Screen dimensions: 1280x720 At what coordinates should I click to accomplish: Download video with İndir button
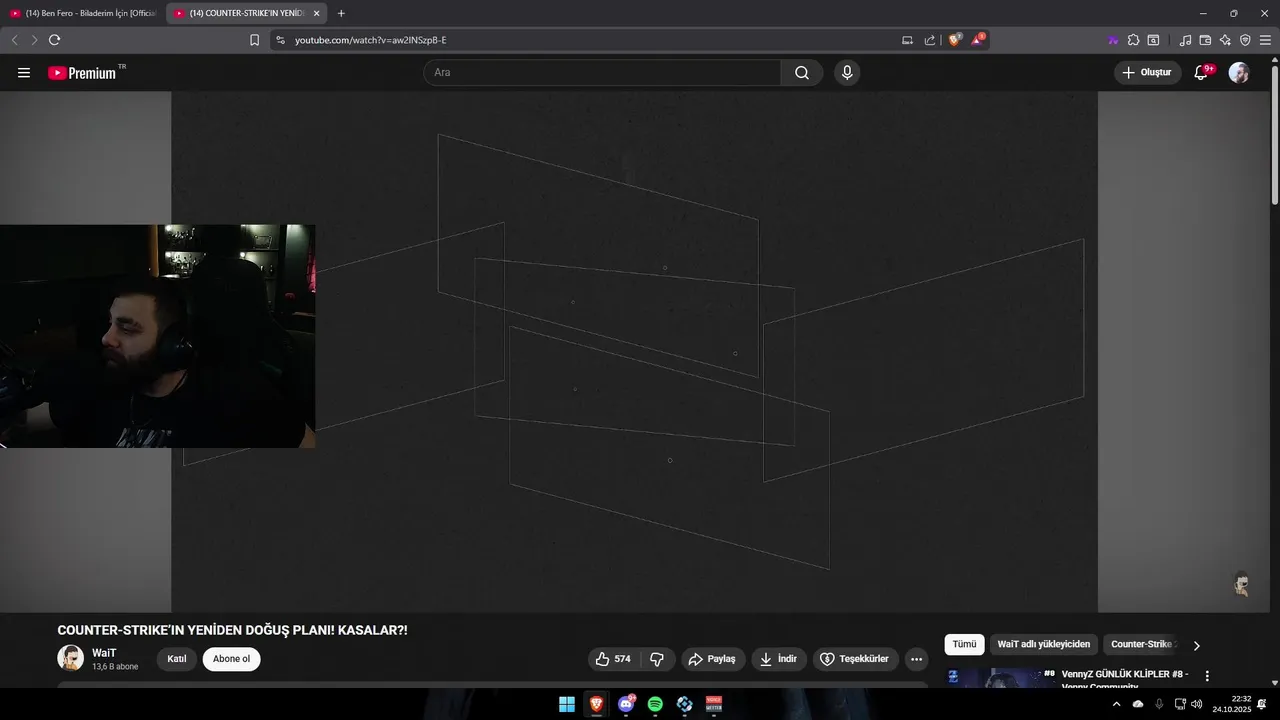point(779,659)
